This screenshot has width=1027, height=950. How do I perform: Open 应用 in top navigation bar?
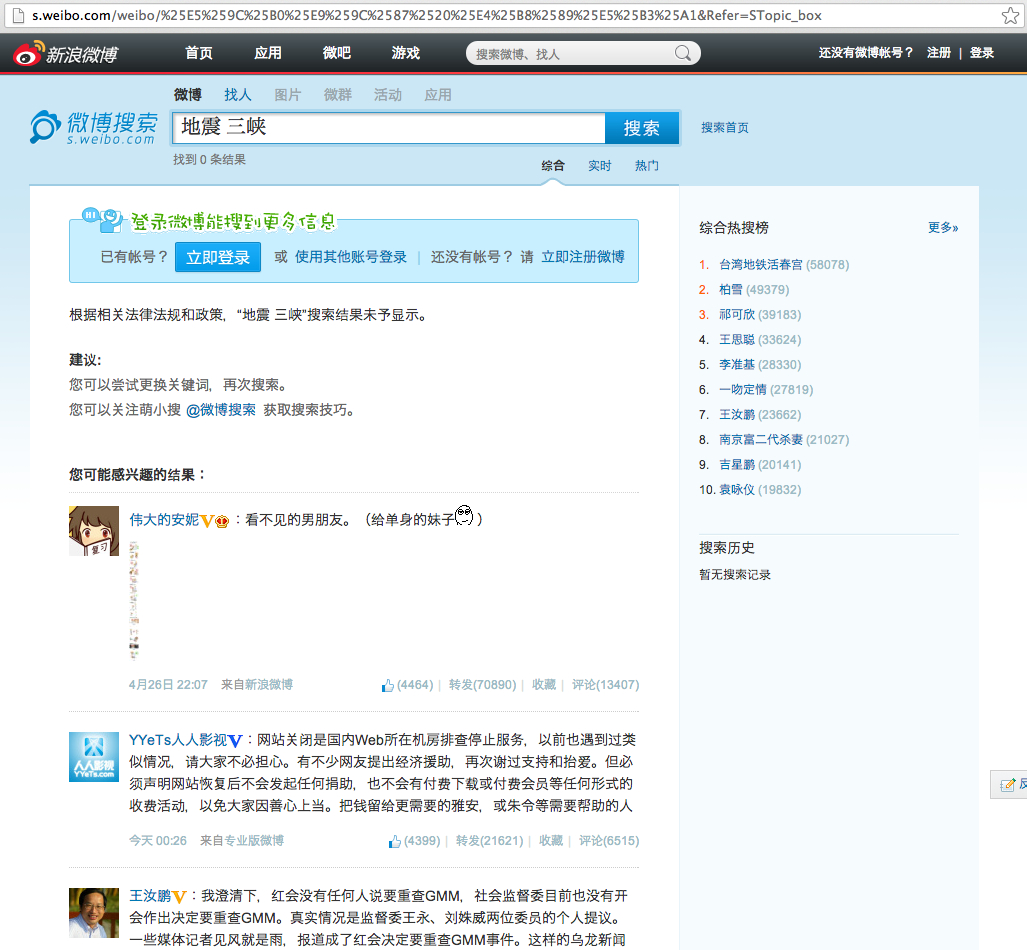point(268,53)
